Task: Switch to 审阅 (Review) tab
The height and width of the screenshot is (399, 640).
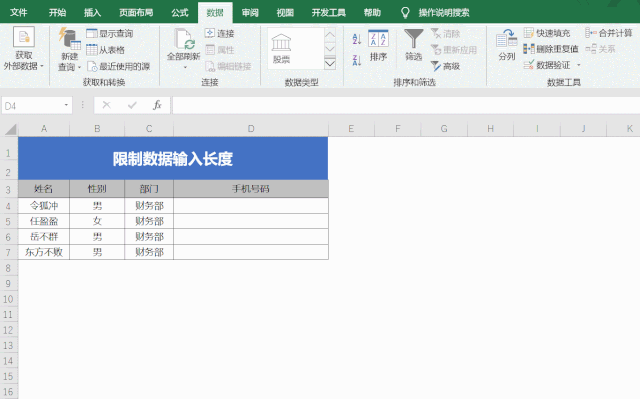Action: coord(250,13)
